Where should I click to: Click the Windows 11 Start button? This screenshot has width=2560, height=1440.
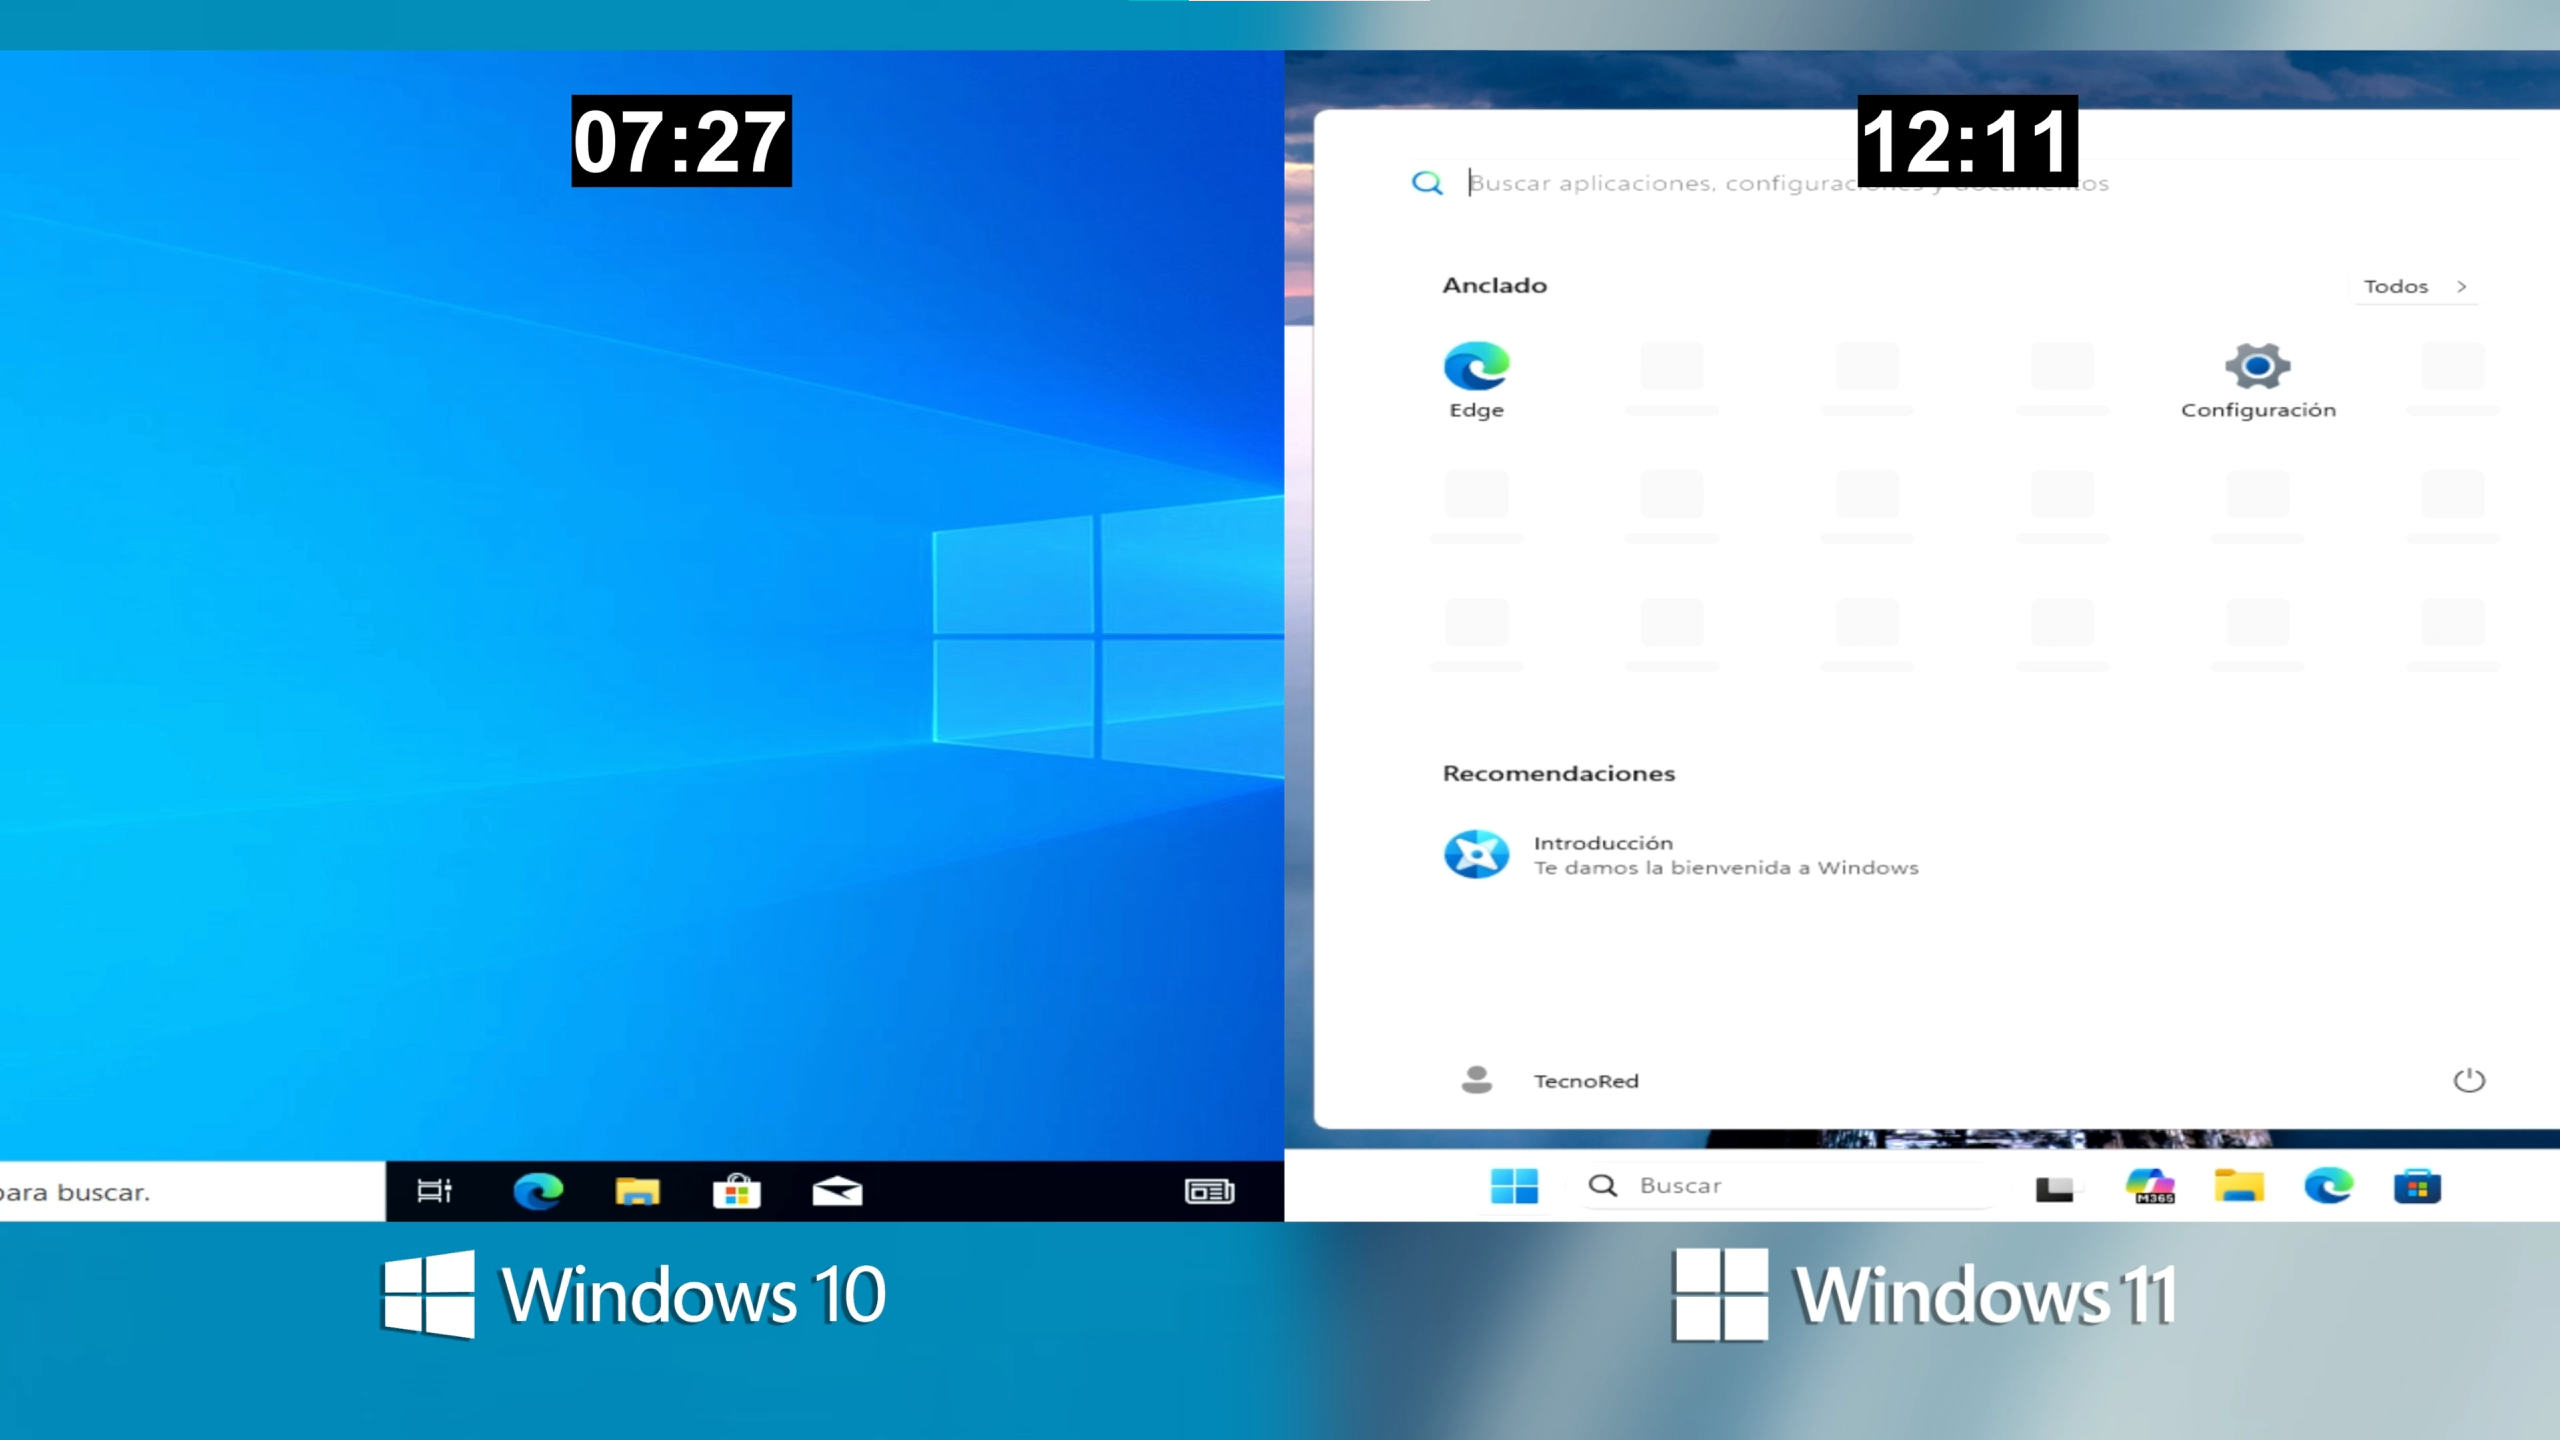point(1514,1186)
